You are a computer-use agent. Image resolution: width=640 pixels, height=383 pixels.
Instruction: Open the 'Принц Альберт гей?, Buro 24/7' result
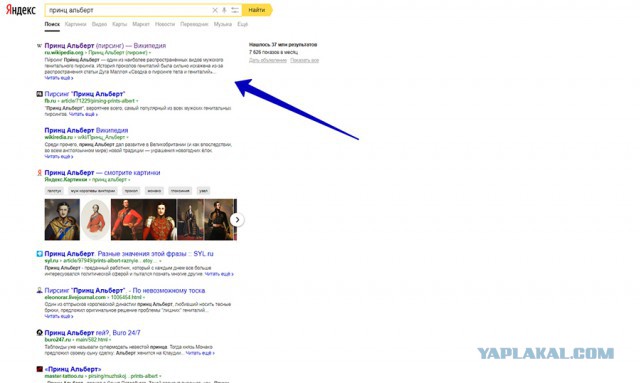click(92, 332)
